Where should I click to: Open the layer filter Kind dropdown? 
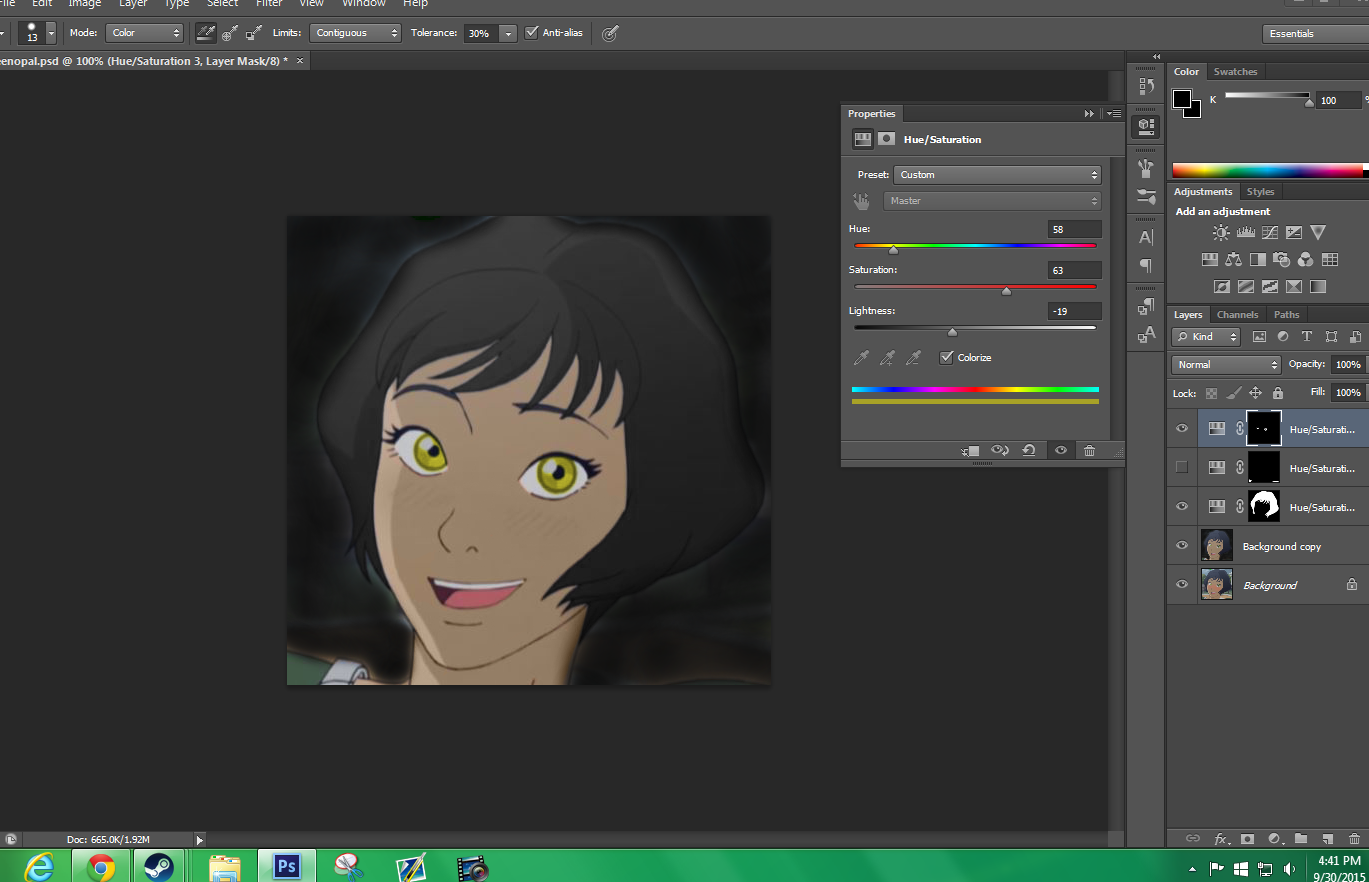[x=1206, y=337]
